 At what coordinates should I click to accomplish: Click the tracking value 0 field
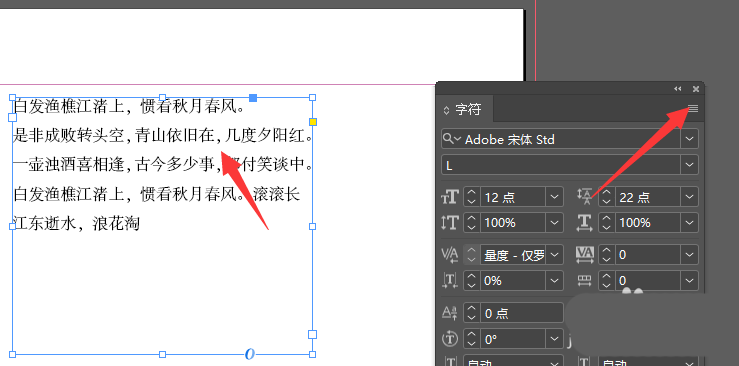[x=648, y=255]
